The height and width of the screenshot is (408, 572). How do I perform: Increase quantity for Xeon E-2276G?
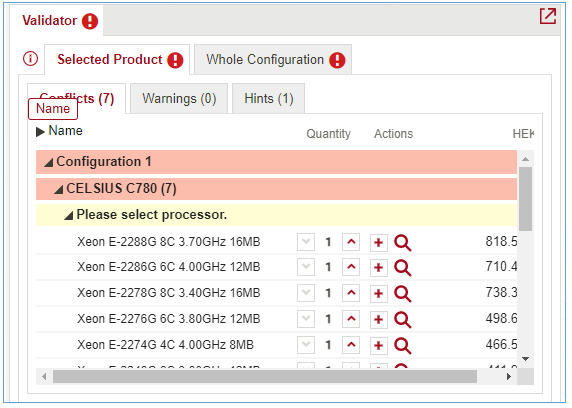(x=351, y=319)
